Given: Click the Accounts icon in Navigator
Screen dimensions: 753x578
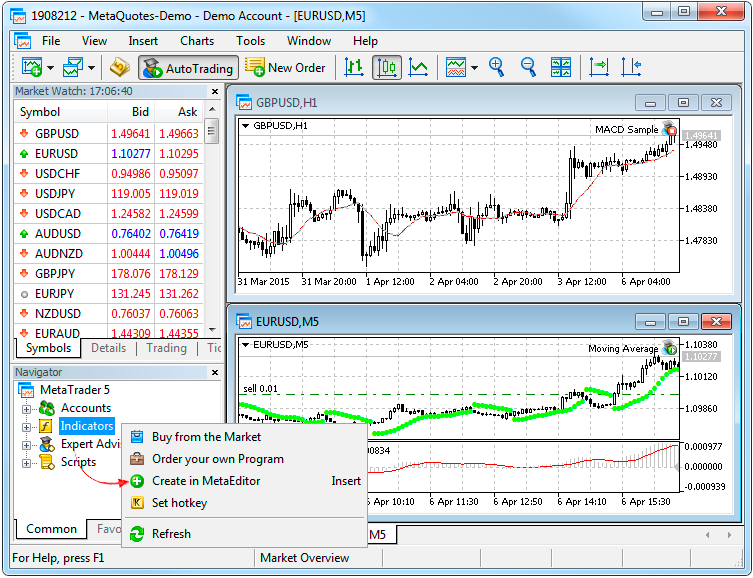Looking at the screenshot, I should tap(47, 409).
